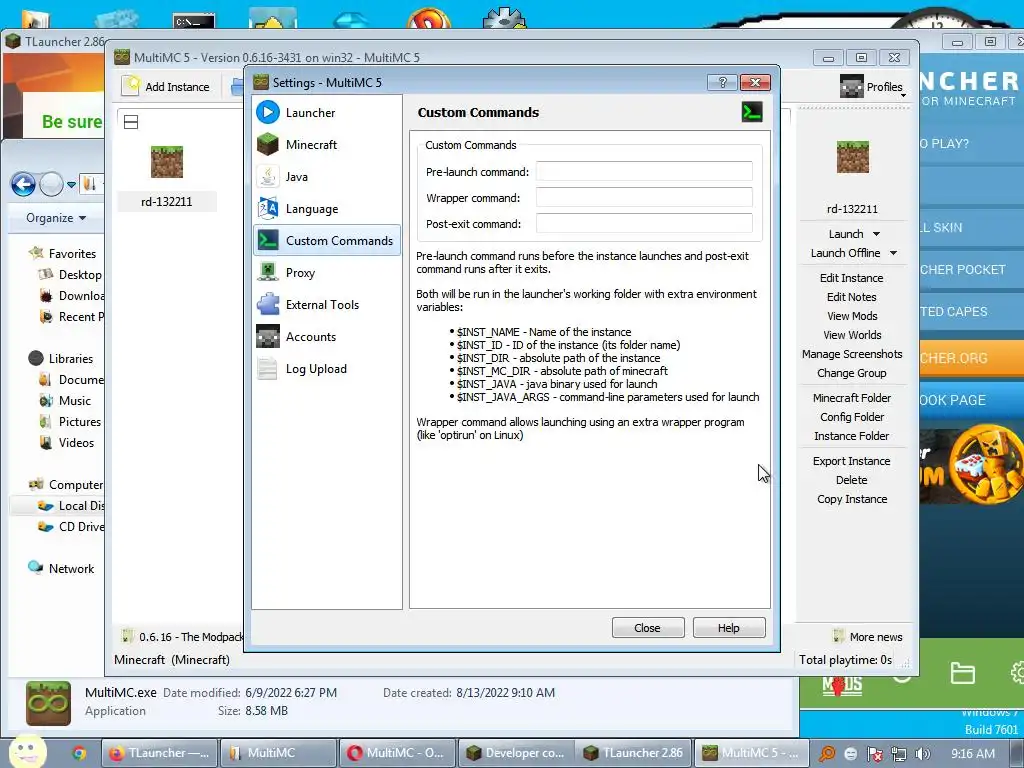Select the Custom Commands settings page
1024x768 pixels.
327,240
